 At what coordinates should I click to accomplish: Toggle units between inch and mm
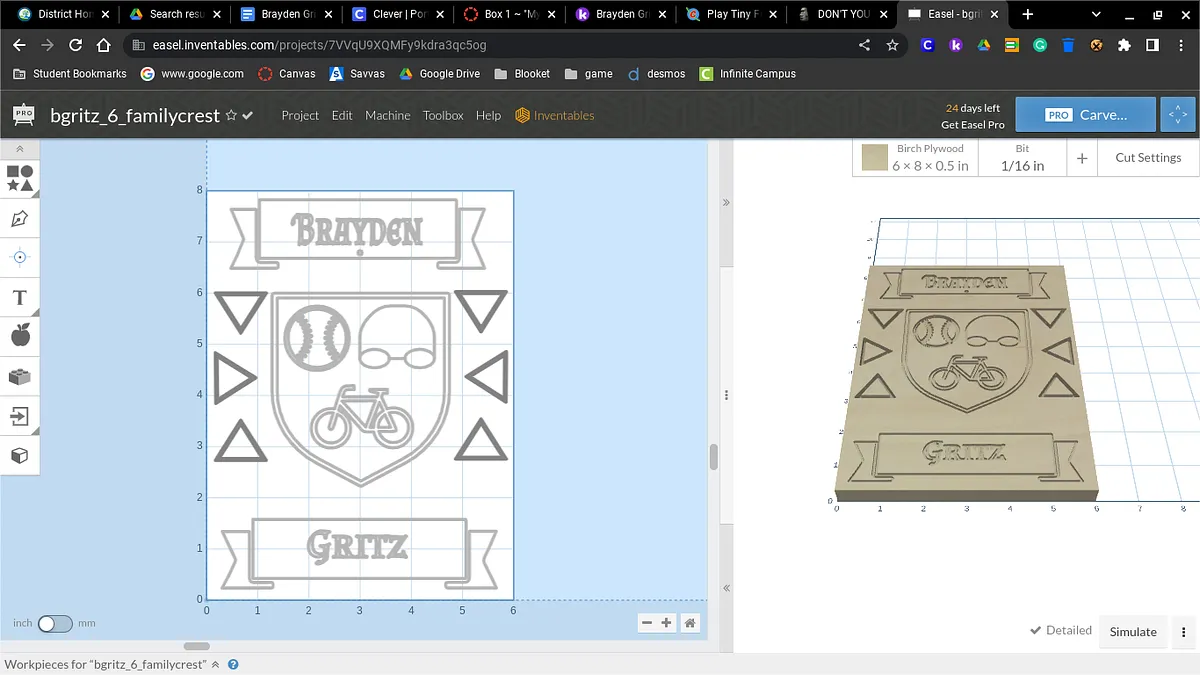point(55,623)
